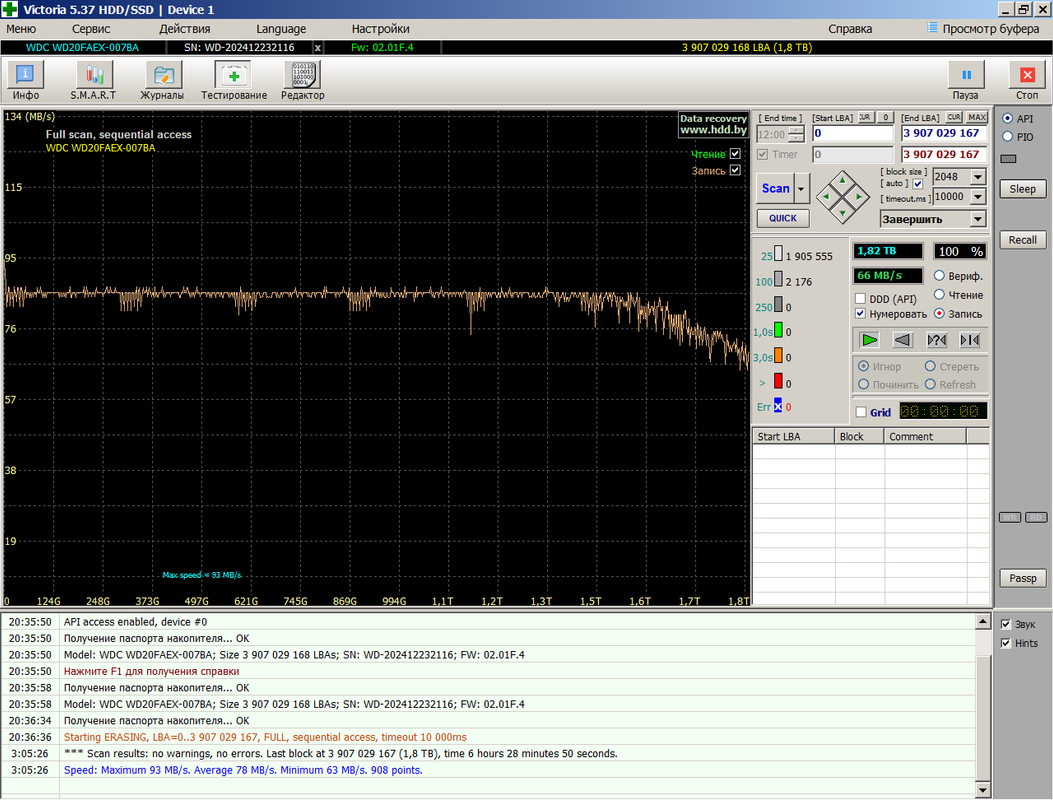Open the Редактор disk editor icon
The width and height of the screenshot is (1053, 800).
click(x=302, y=74)
